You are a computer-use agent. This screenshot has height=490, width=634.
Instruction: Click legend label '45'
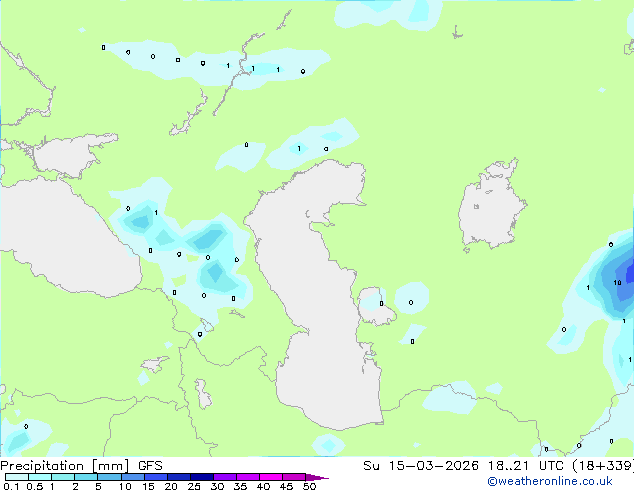[x=286, y=486]
